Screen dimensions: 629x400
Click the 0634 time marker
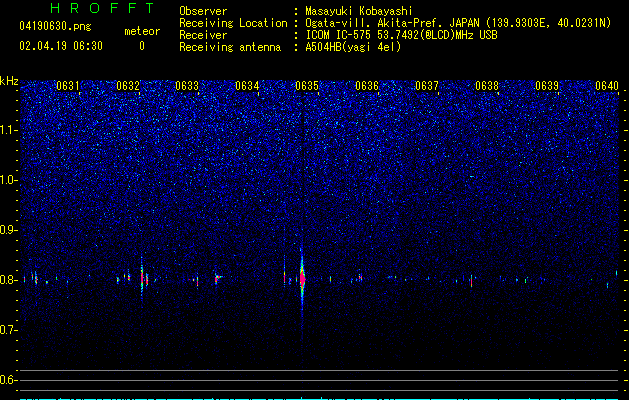247,86
